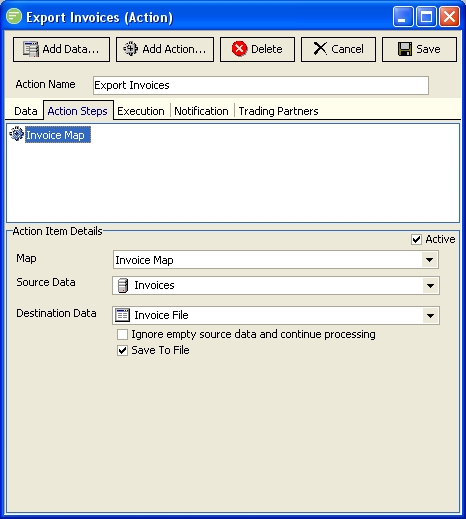Uncheck the Save To File checkbox

coord(122,350)
